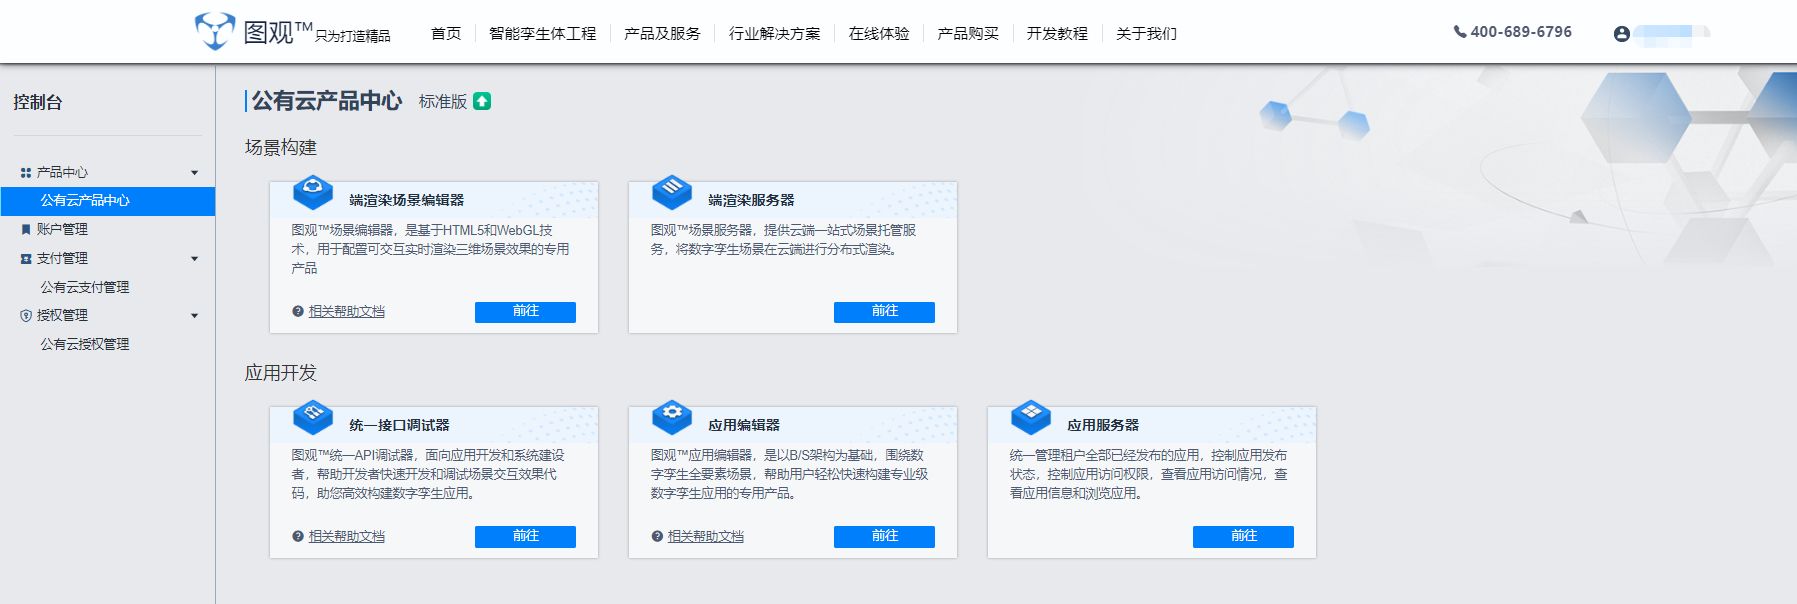Collapse the 支付管理 sidebar arrow

pos(195,259)
